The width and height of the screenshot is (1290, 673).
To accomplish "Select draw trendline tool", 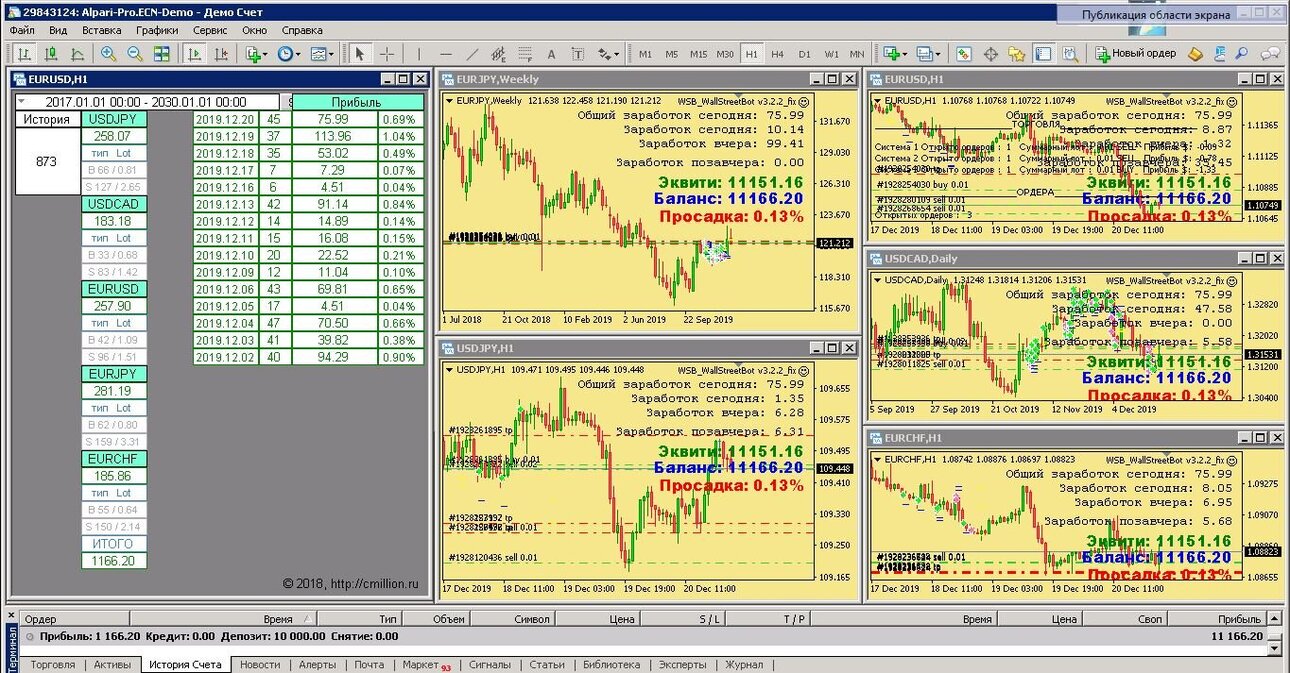I will point(472,54).
